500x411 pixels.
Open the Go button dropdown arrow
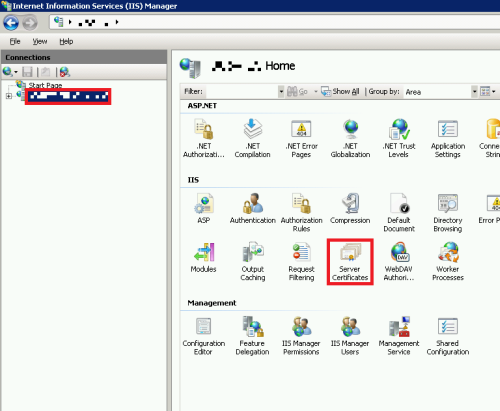pos(315,91)
